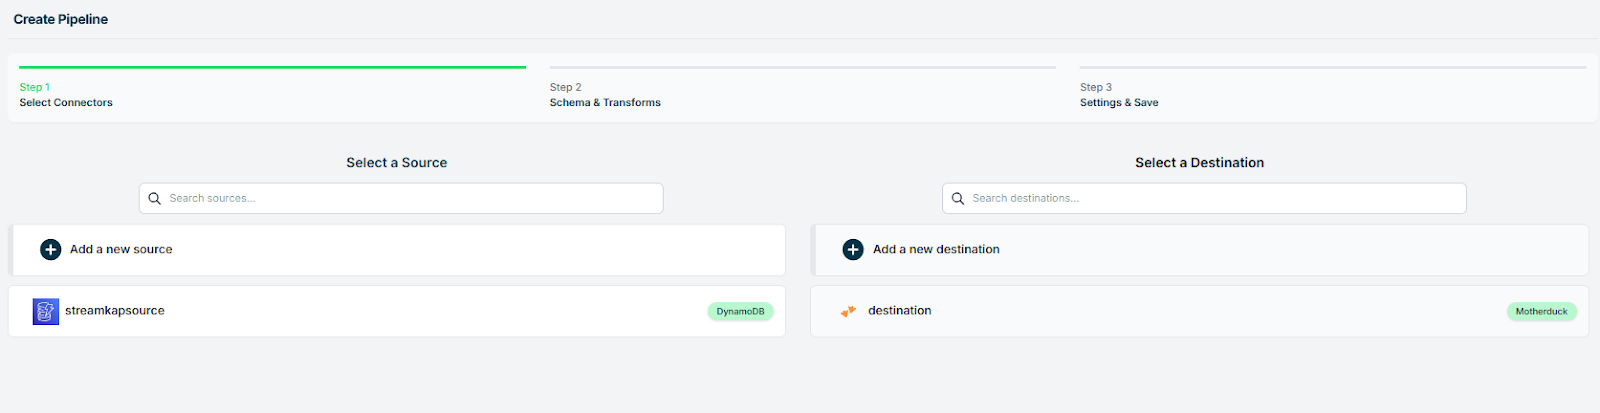The image size is (1600, 413).
Task: Click the magnifier icon in the sources search
Action: (x=155, y=199)
